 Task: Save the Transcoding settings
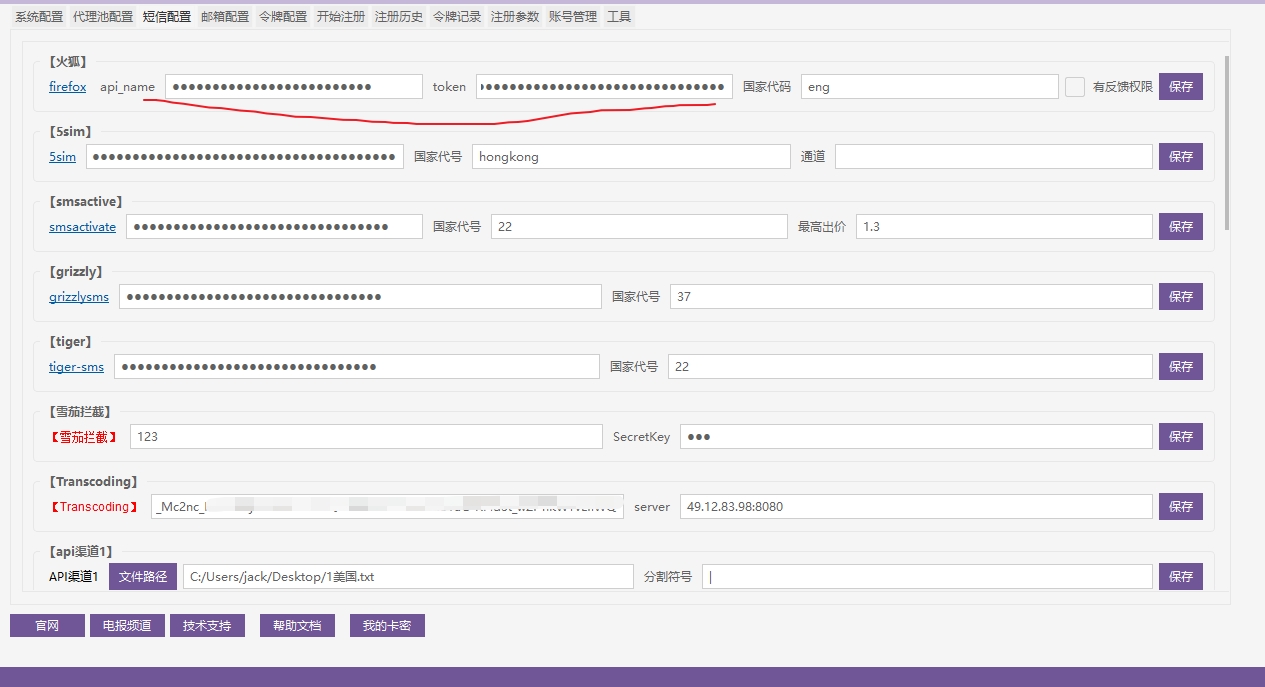click(x=1180, y=507)
